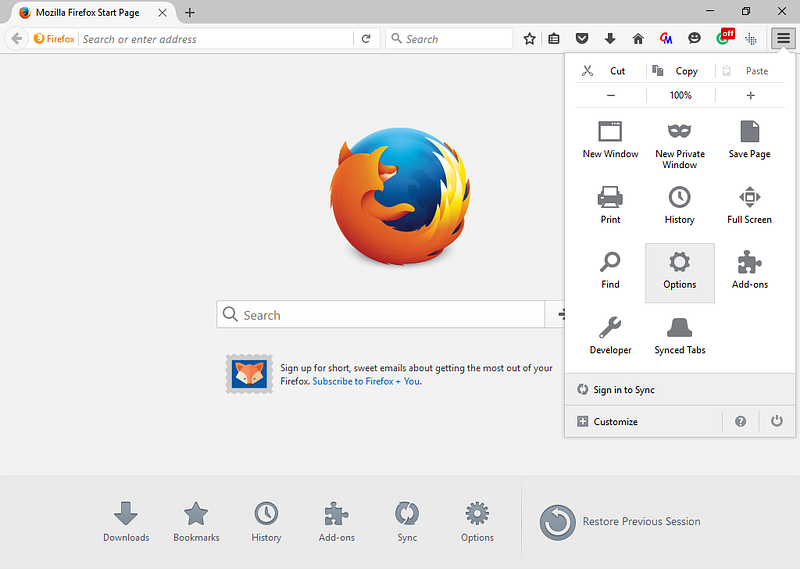
Task: Open a New Window from the menu
Action: click(x=610, y=140)
